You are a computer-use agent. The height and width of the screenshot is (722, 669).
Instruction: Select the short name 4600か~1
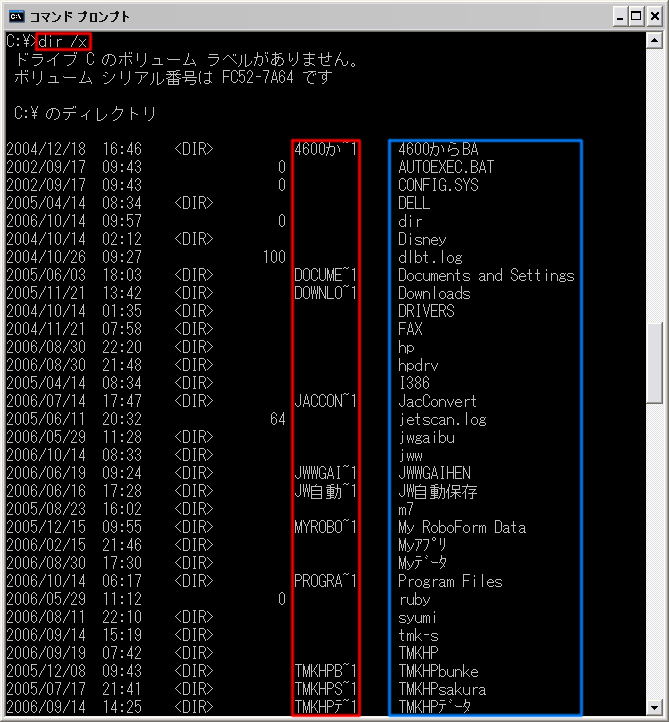point(326,149)
